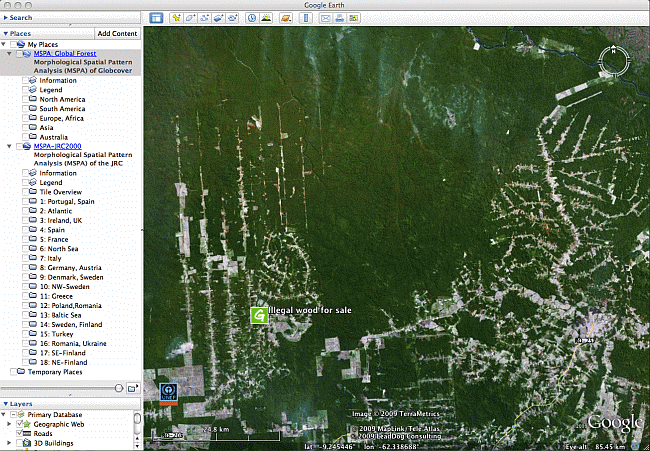Select the 8: Germany, Austria item

[x=70, y=268]
